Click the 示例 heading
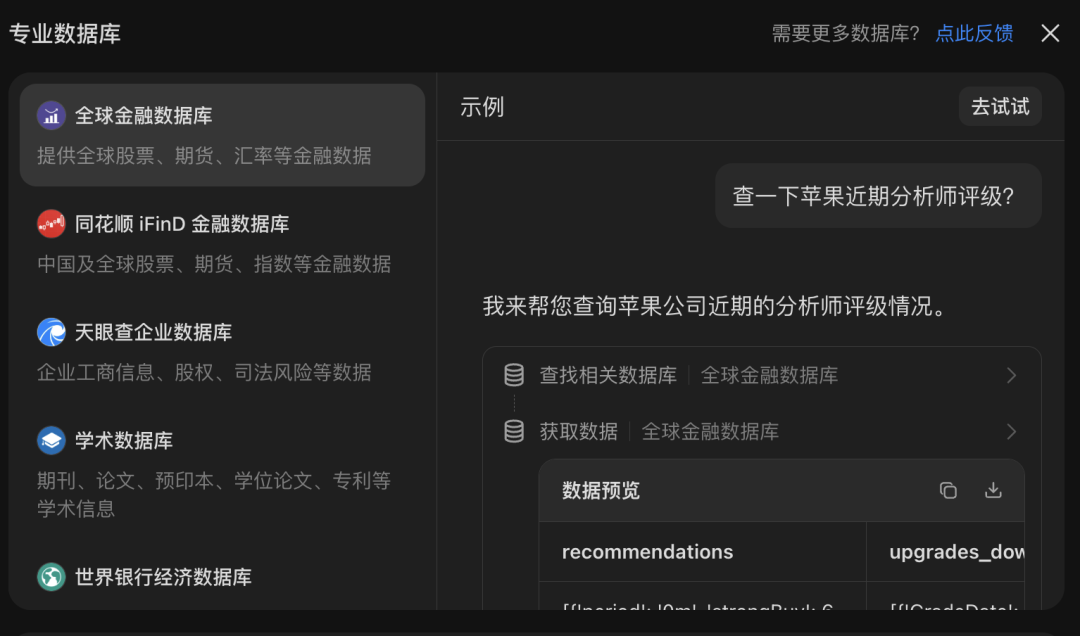Screen dimensions: 1080x636 tap(482, 107)
